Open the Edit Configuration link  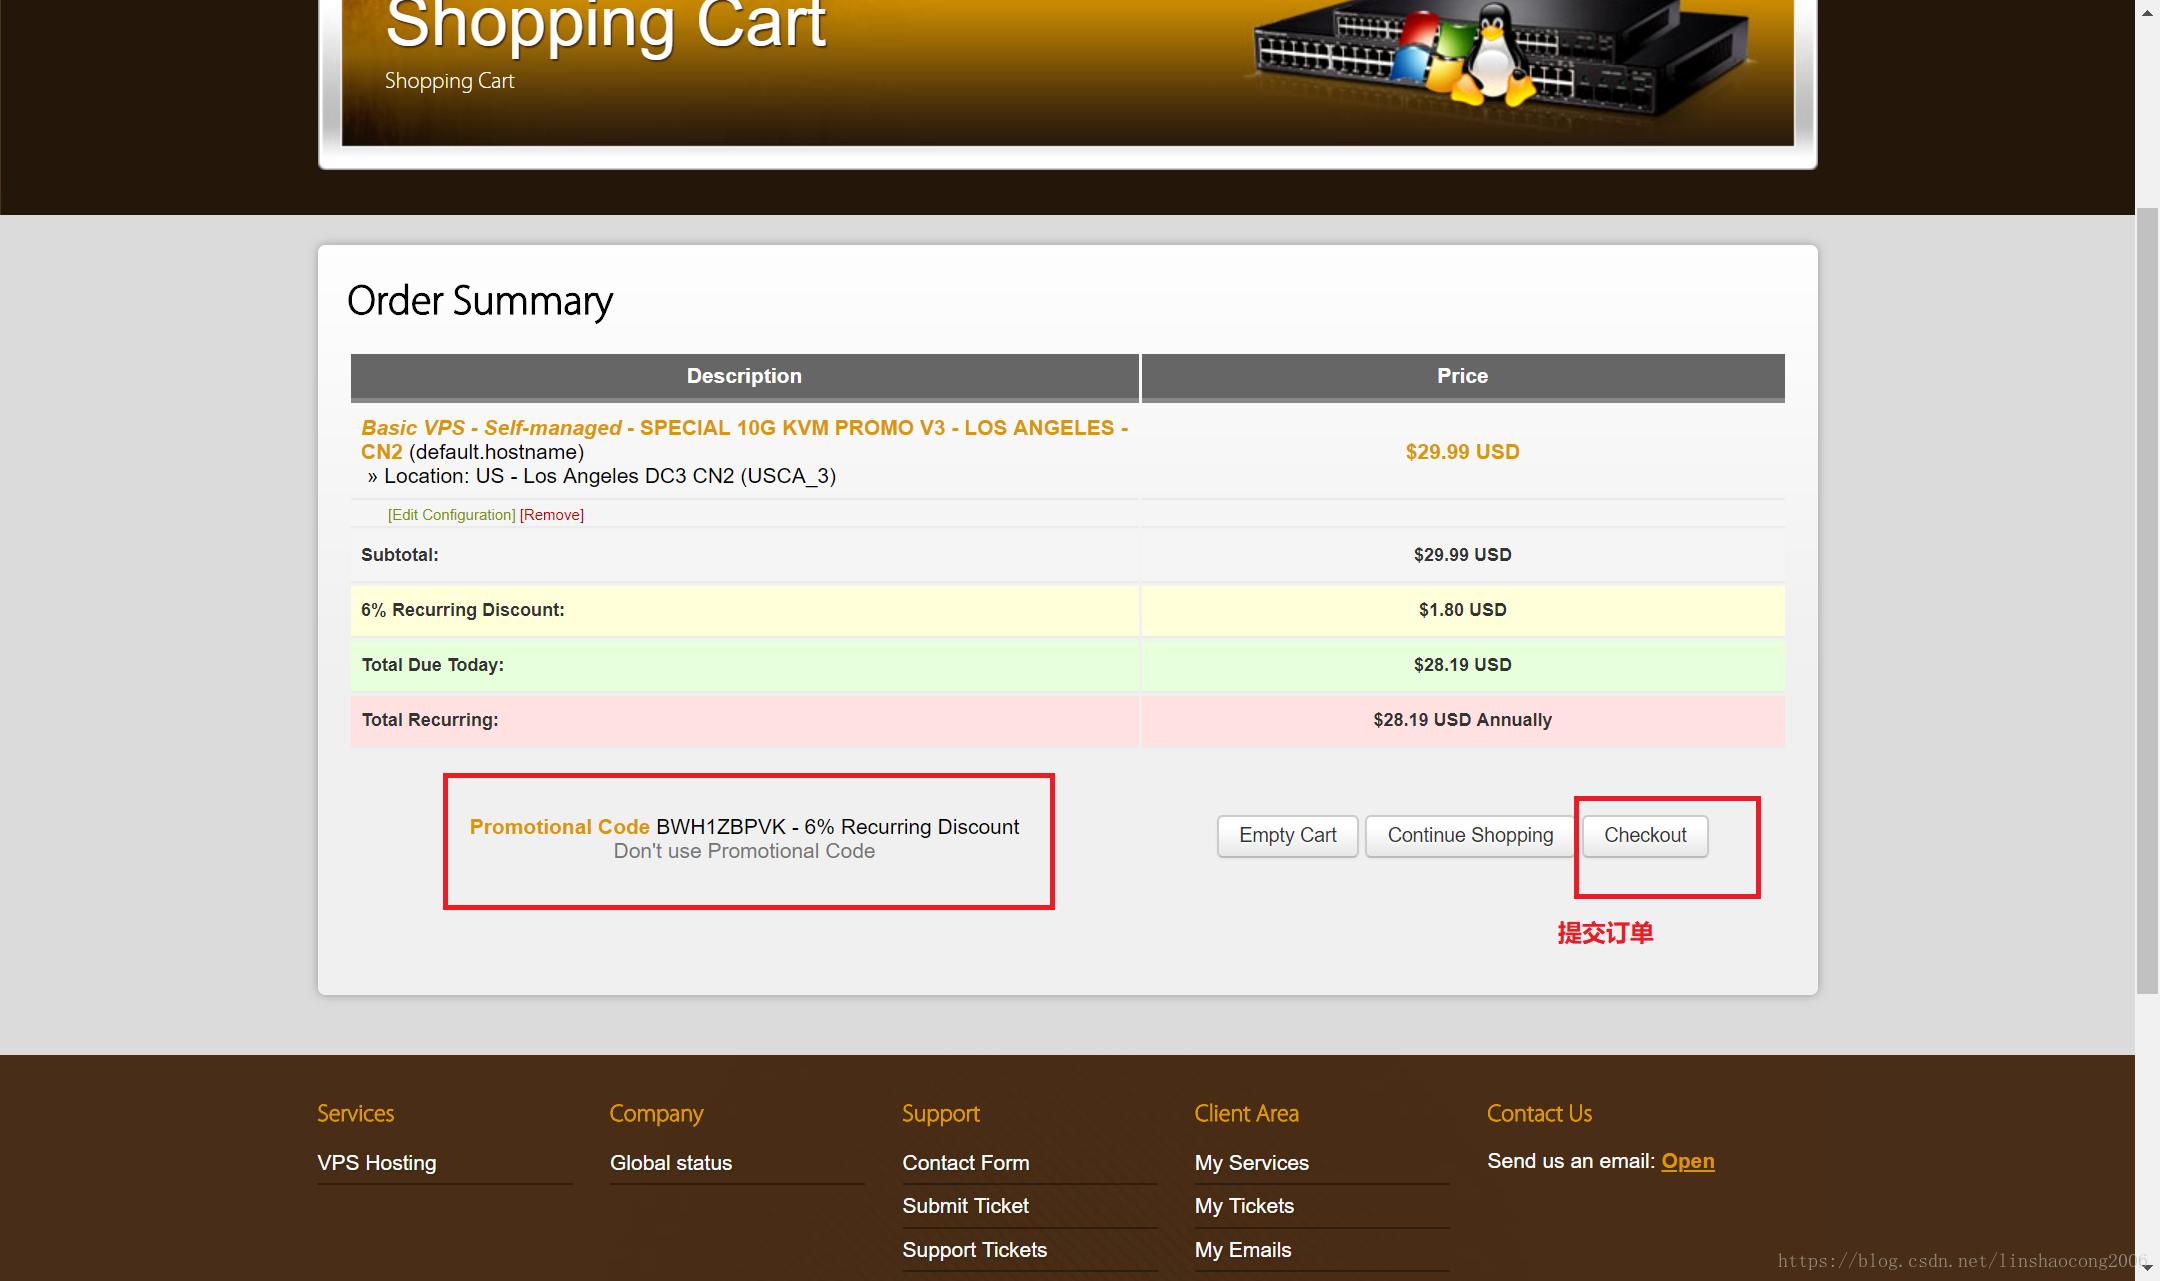point(451,514)
